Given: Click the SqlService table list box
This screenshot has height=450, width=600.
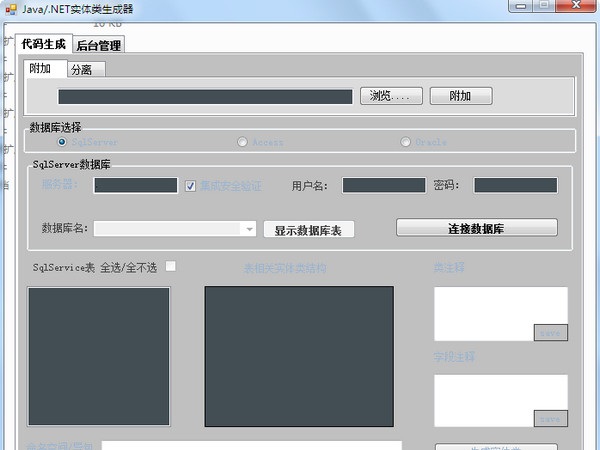Looking at the screenshot, I should 99,357.
